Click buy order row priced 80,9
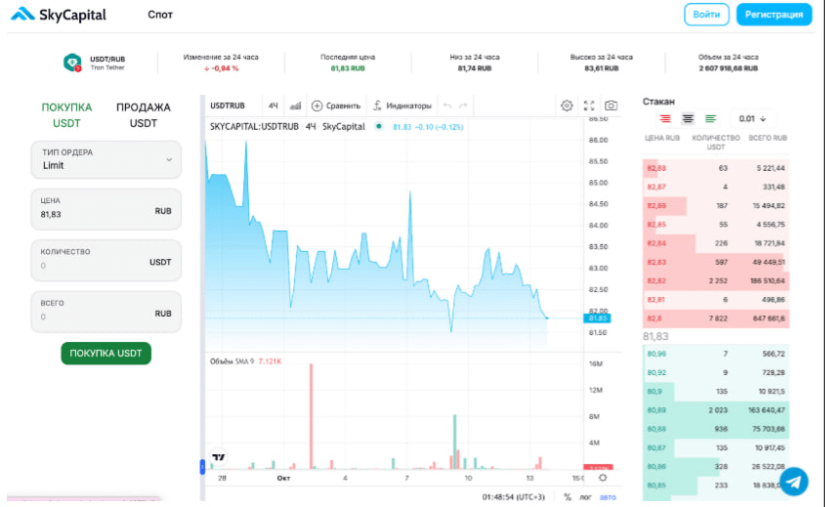 coord(716,391)
